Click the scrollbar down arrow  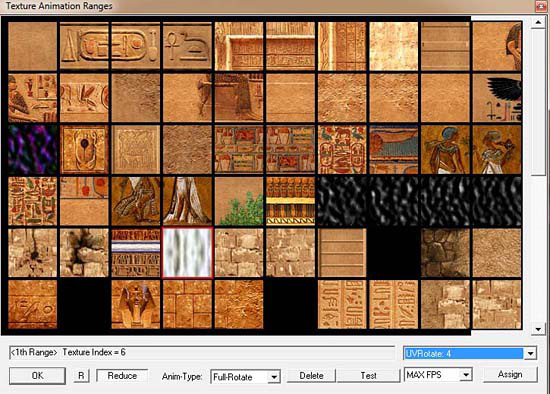click(538, 329)
